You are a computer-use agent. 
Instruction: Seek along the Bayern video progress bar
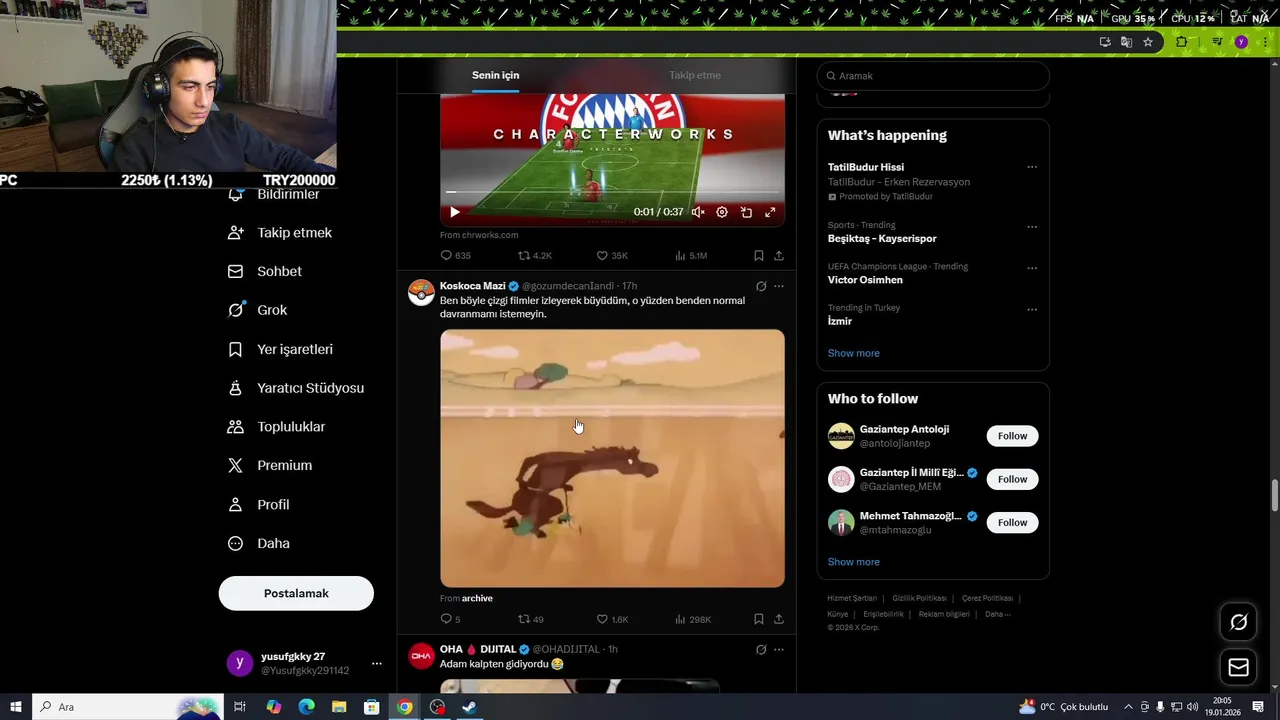click(x=612, y=191)
